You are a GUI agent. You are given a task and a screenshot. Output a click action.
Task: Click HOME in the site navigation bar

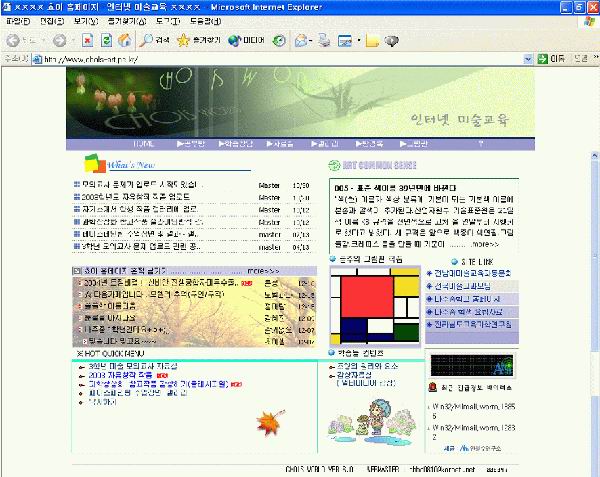point(143,144)
